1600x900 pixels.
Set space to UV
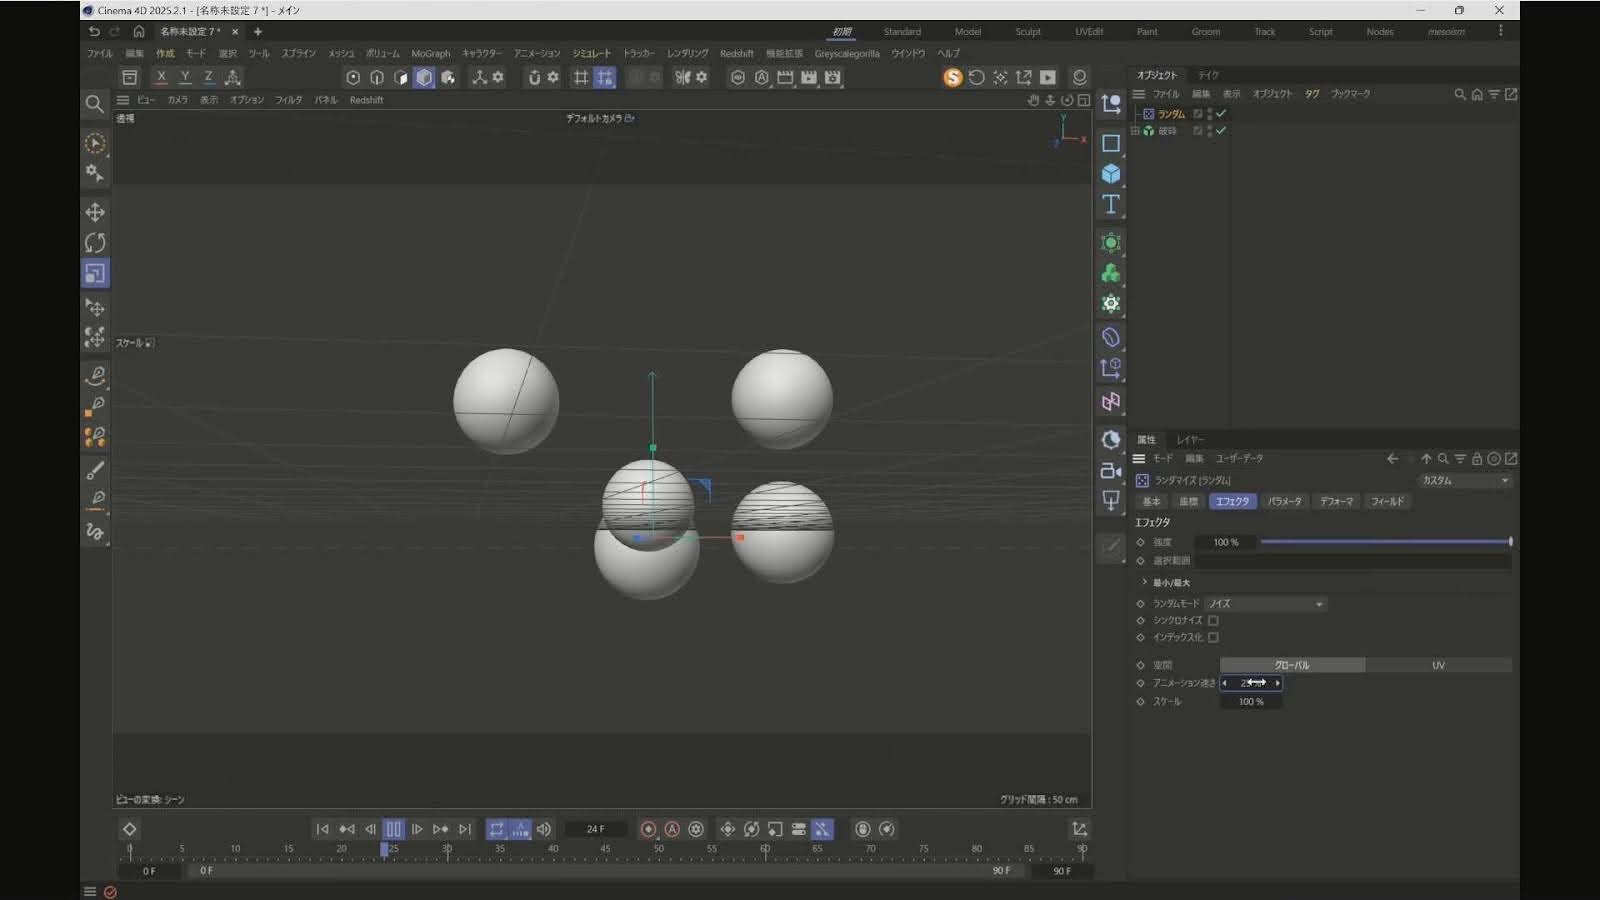(x=1438, y=665)
